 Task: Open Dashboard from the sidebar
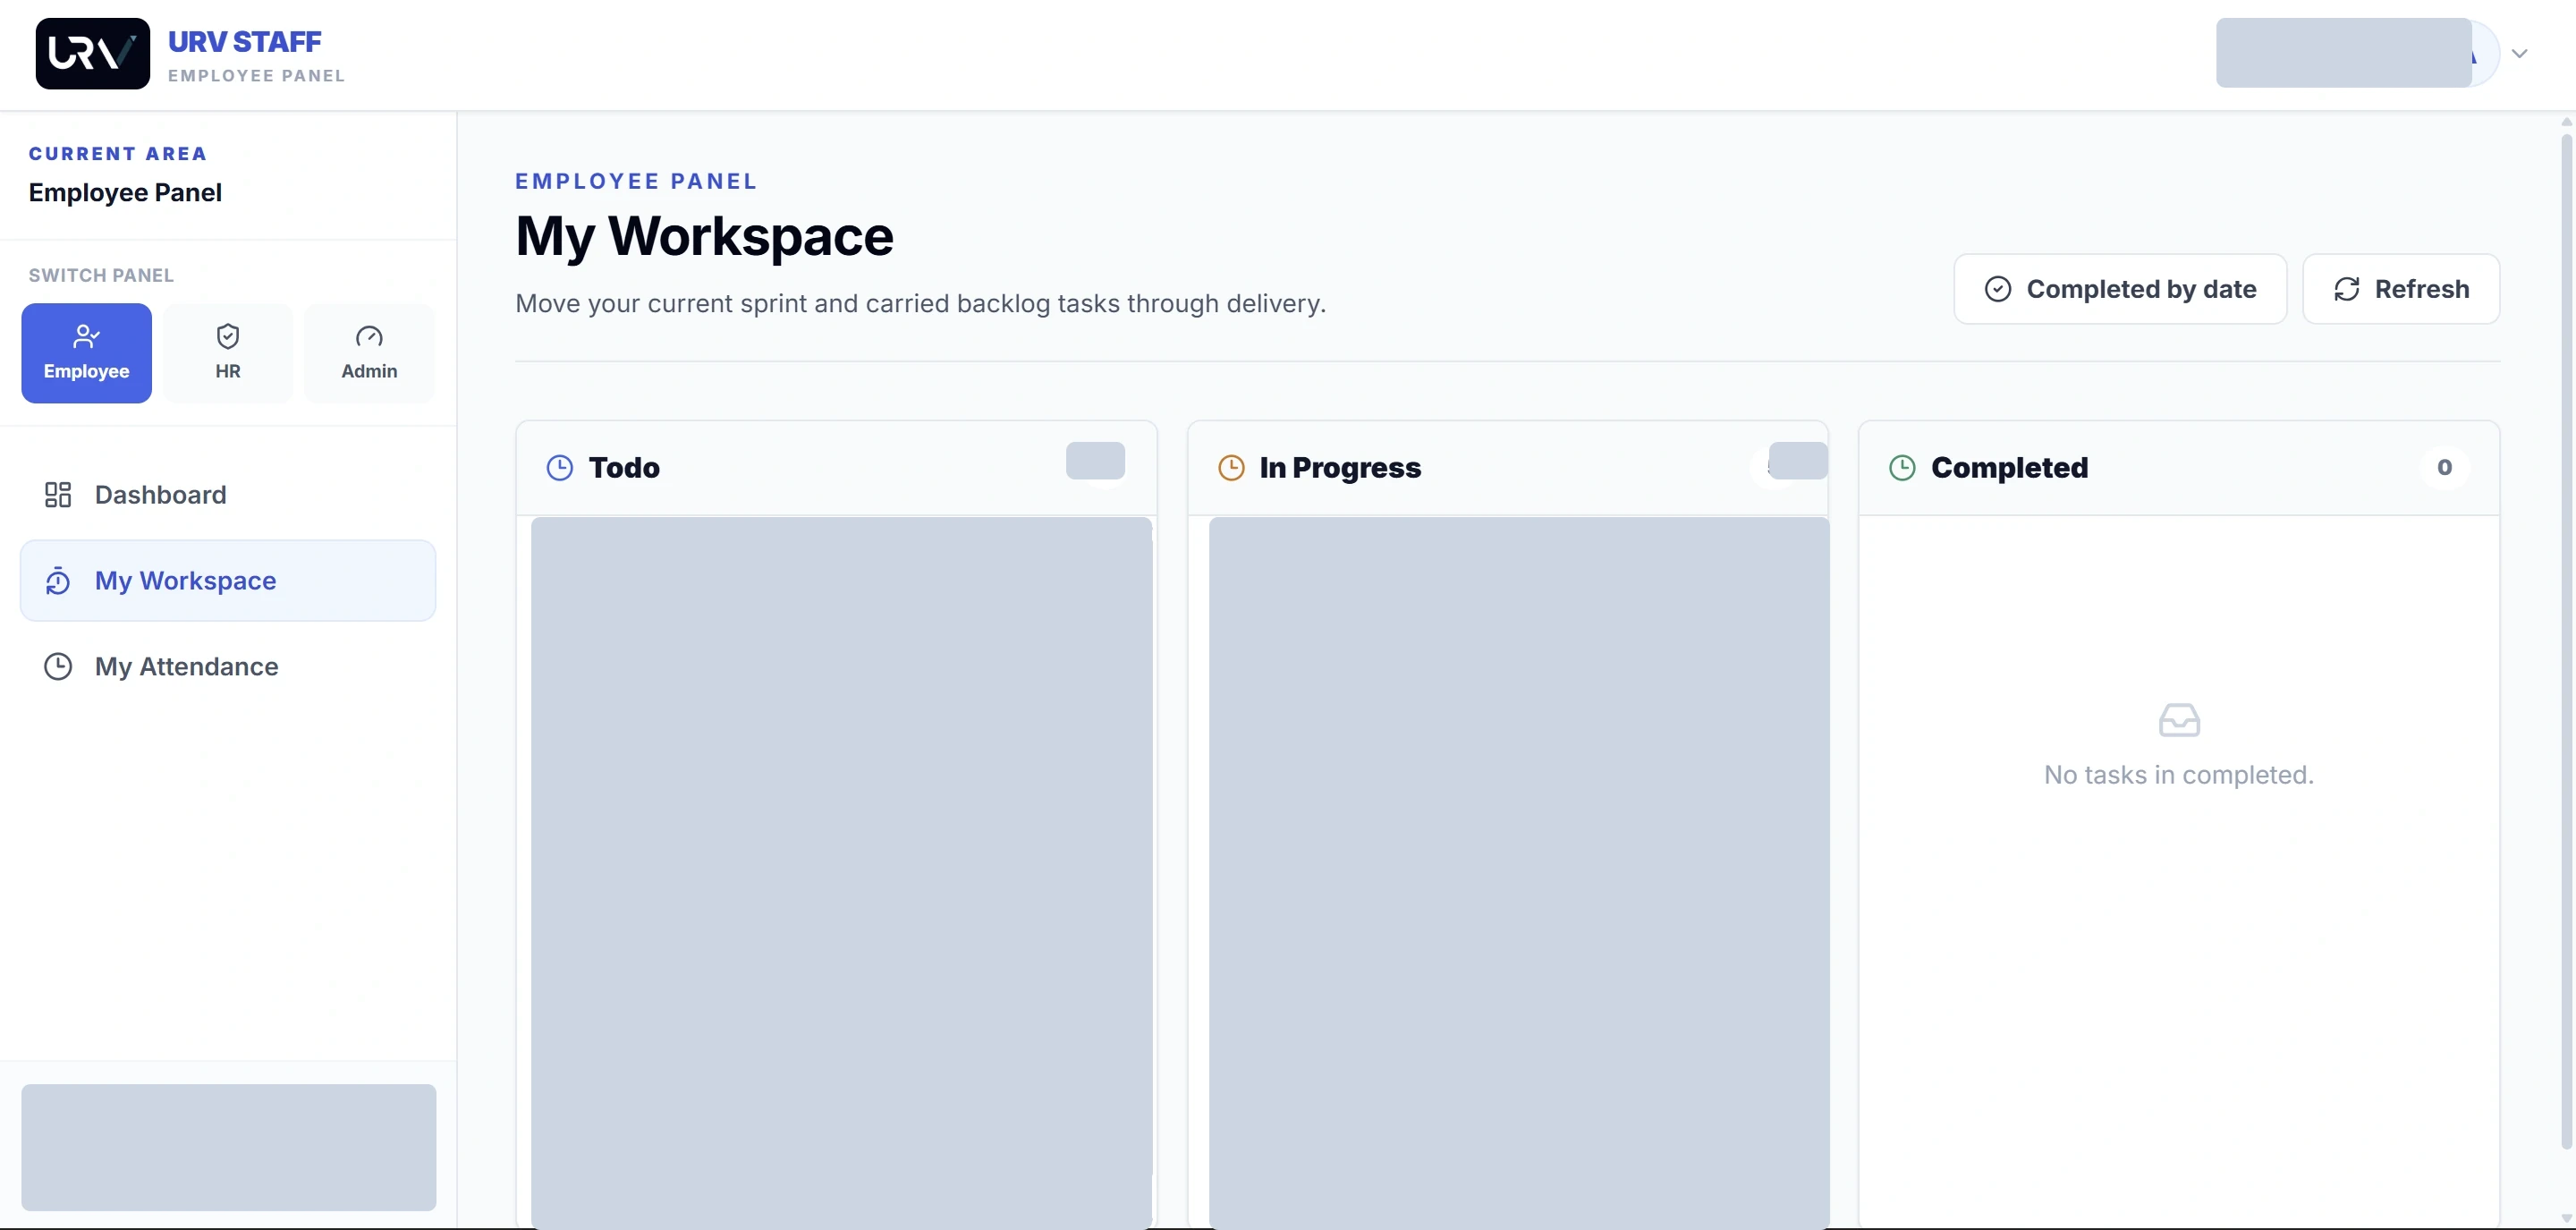(228, 495)
